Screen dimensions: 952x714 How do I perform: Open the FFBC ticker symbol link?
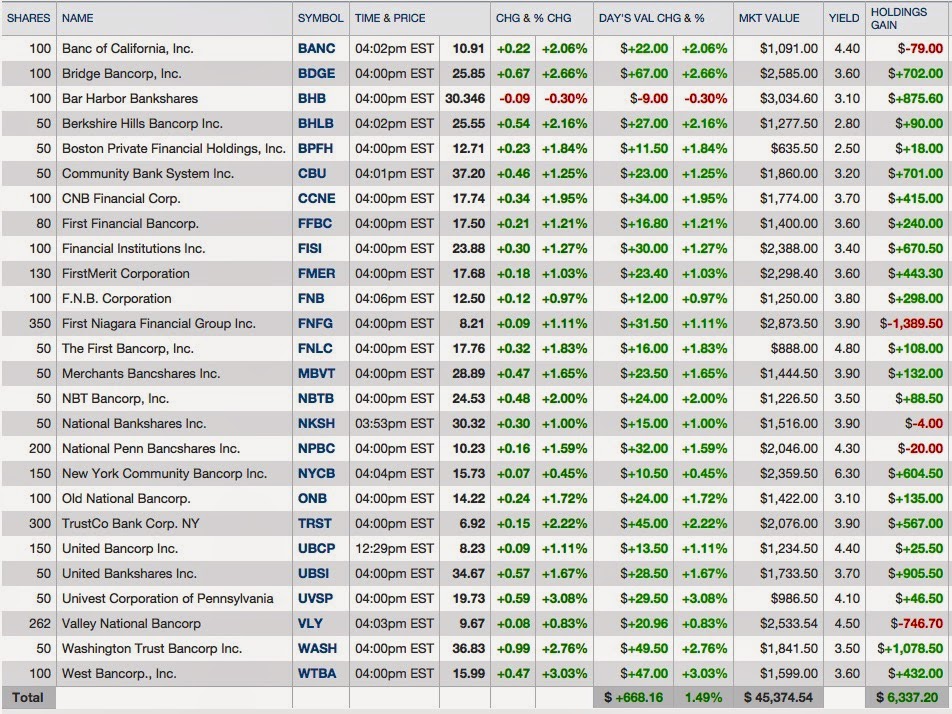point(314,223)
